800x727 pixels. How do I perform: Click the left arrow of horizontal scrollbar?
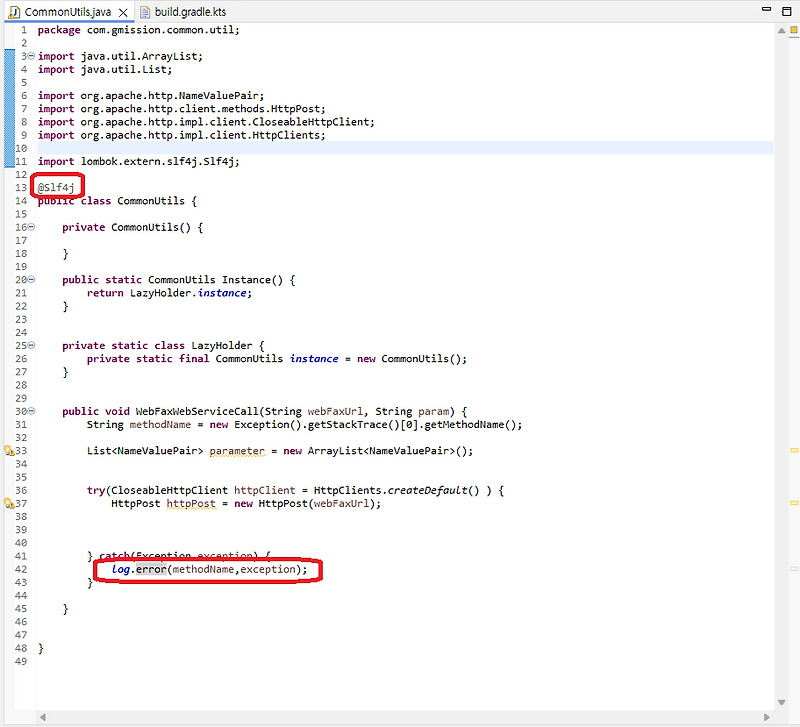[x=41, y=716]
